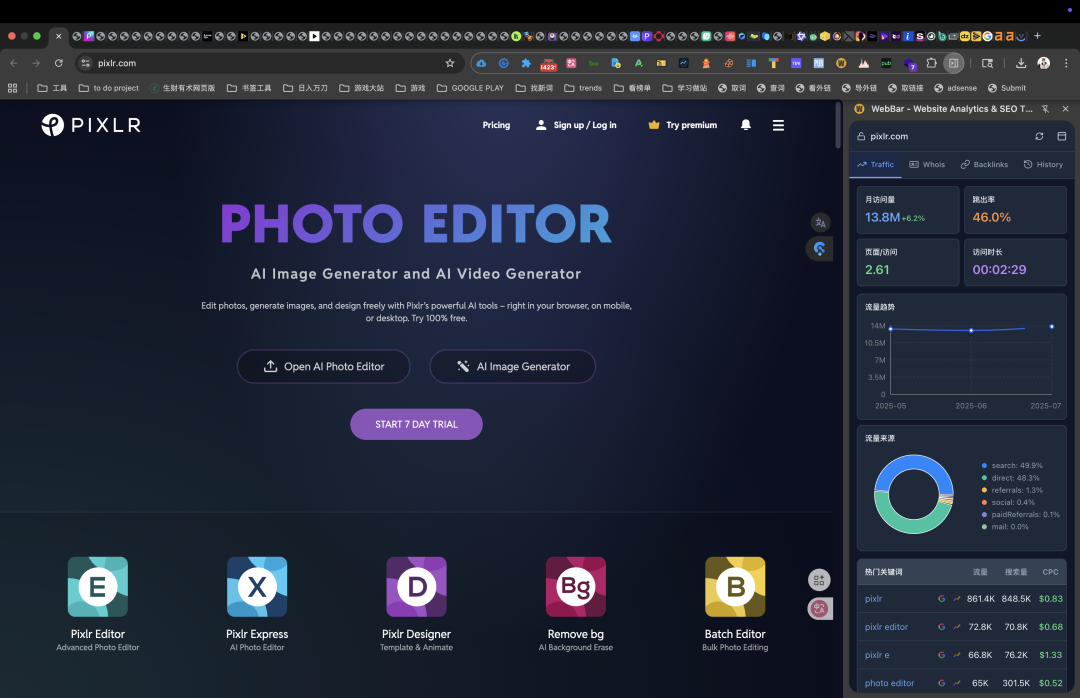This screenshot has width=1080, height=698.
Task: Open the Pixlr hamburger menu
Action: pos(778,125)
